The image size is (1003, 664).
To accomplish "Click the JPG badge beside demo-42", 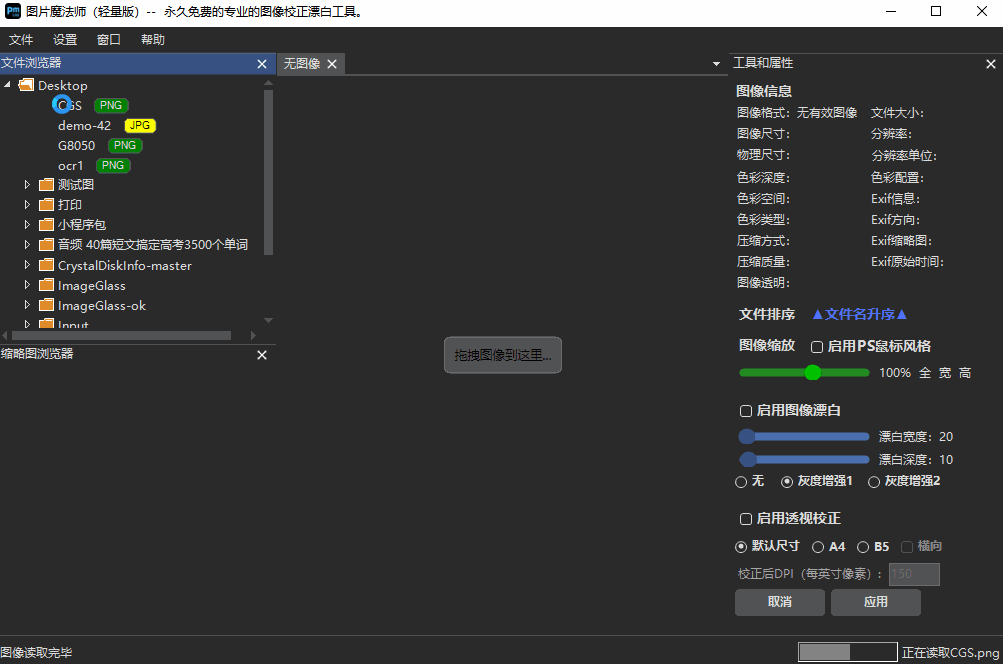I will [x=139, y=125].
